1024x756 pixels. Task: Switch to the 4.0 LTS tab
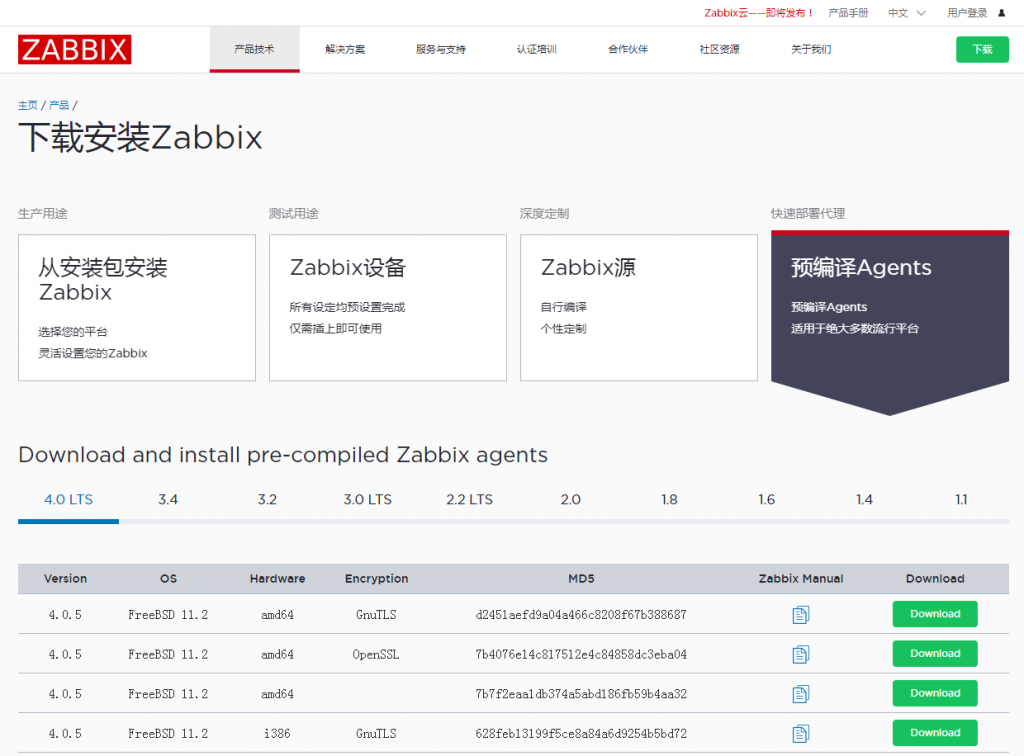[x=69, y=499]
